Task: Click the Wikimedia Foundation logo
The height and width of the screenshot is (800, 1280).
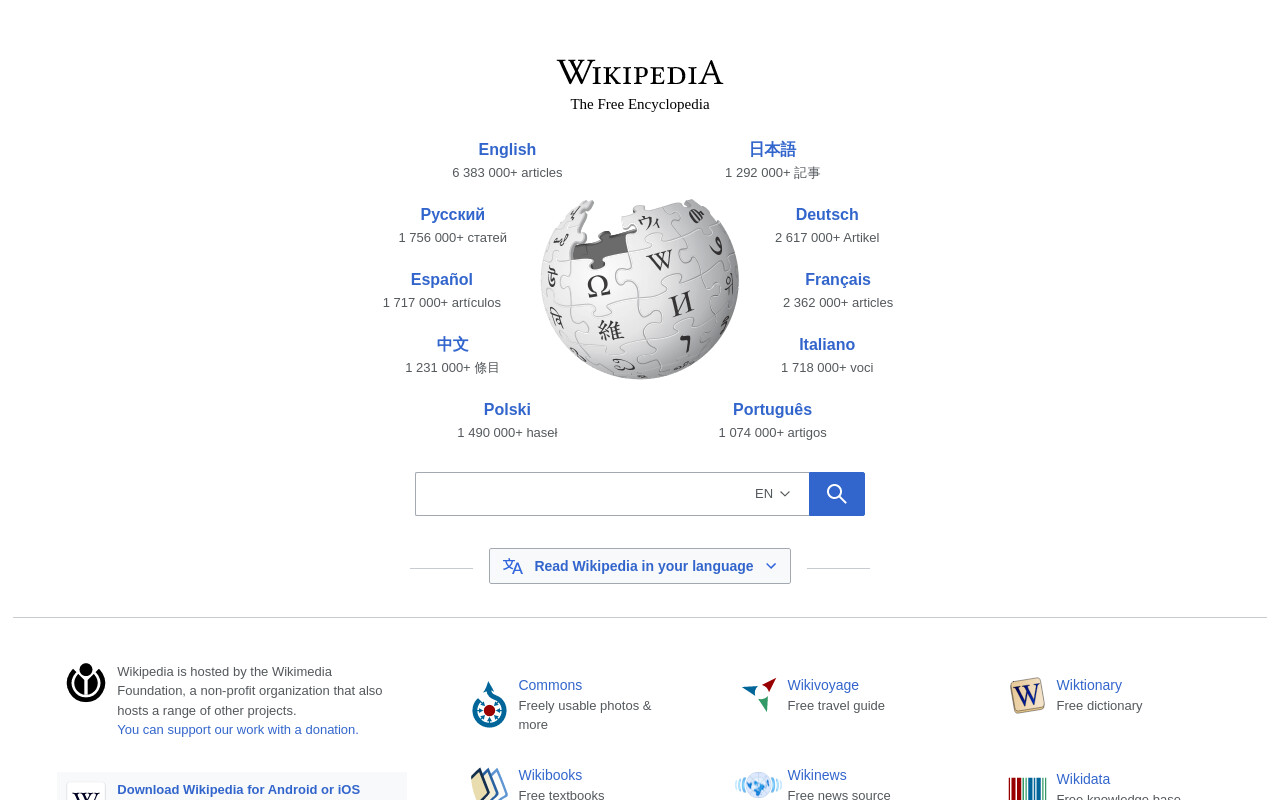Action: (x=86, y=682)
